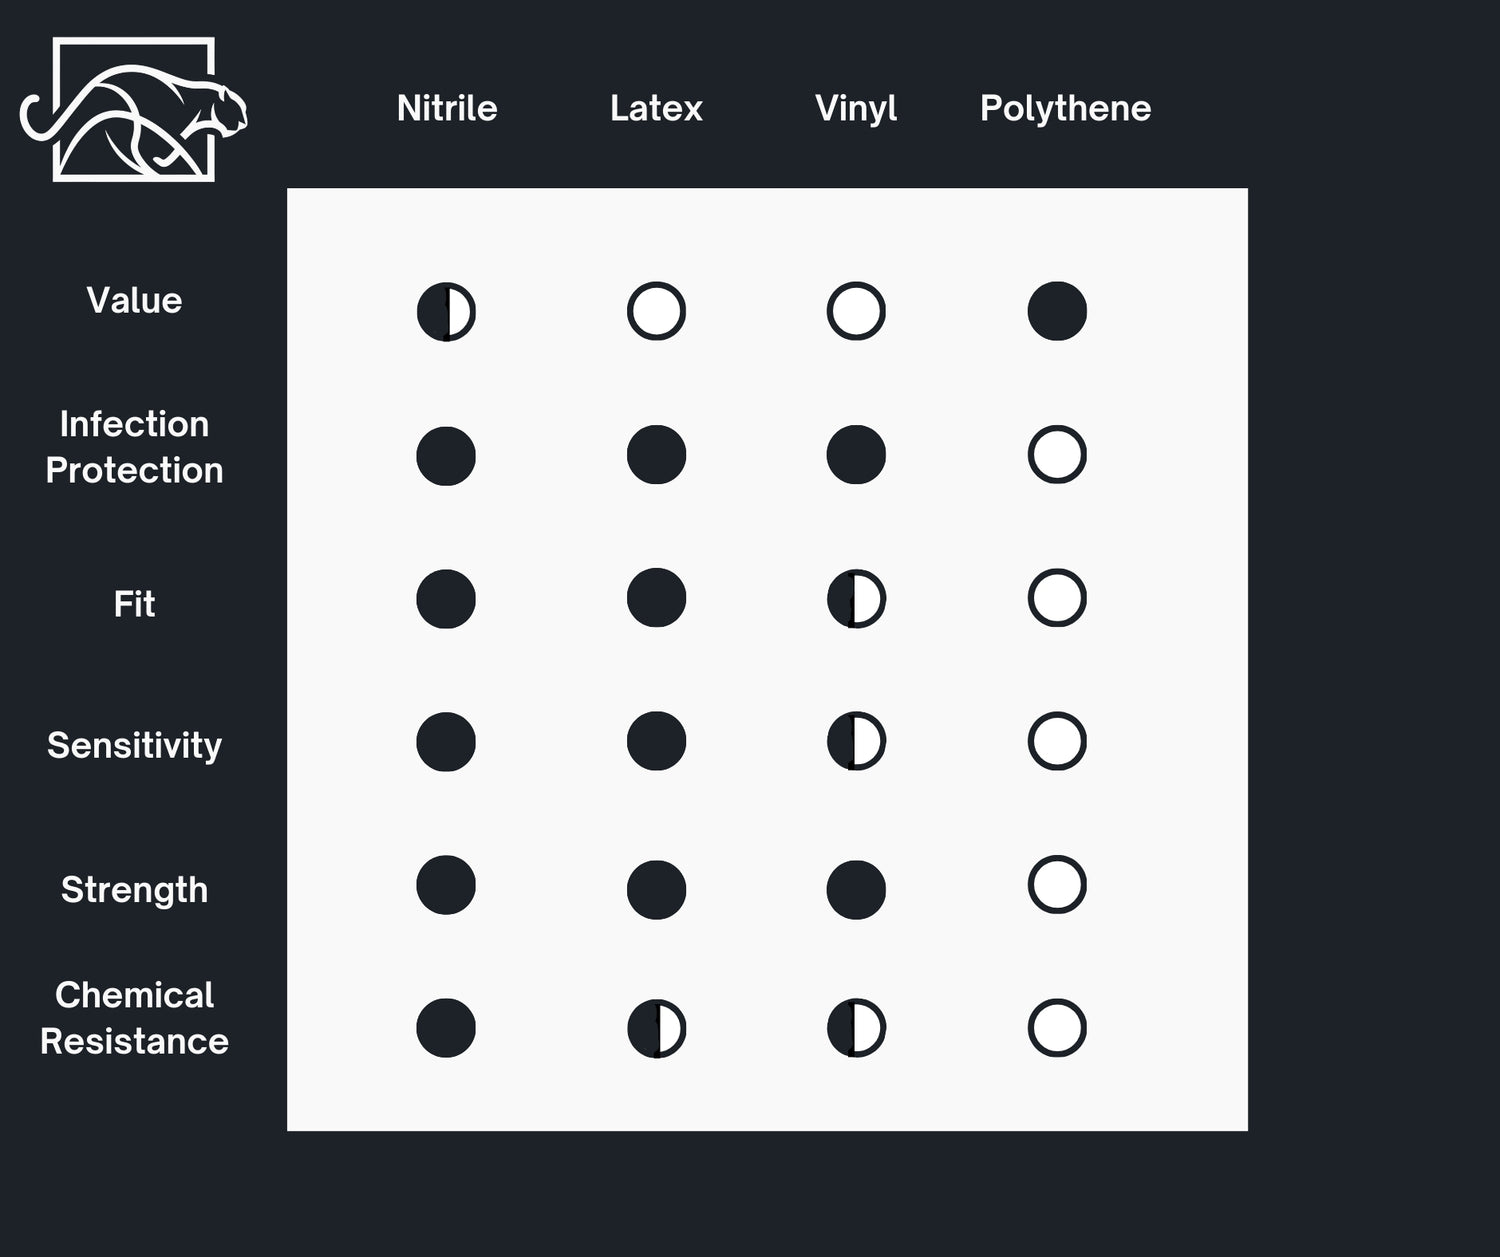Click the empty Polythene Chemical Resistance circle
This screenshot has width=1500, height=1257.
click(x=1057, y=1028)
